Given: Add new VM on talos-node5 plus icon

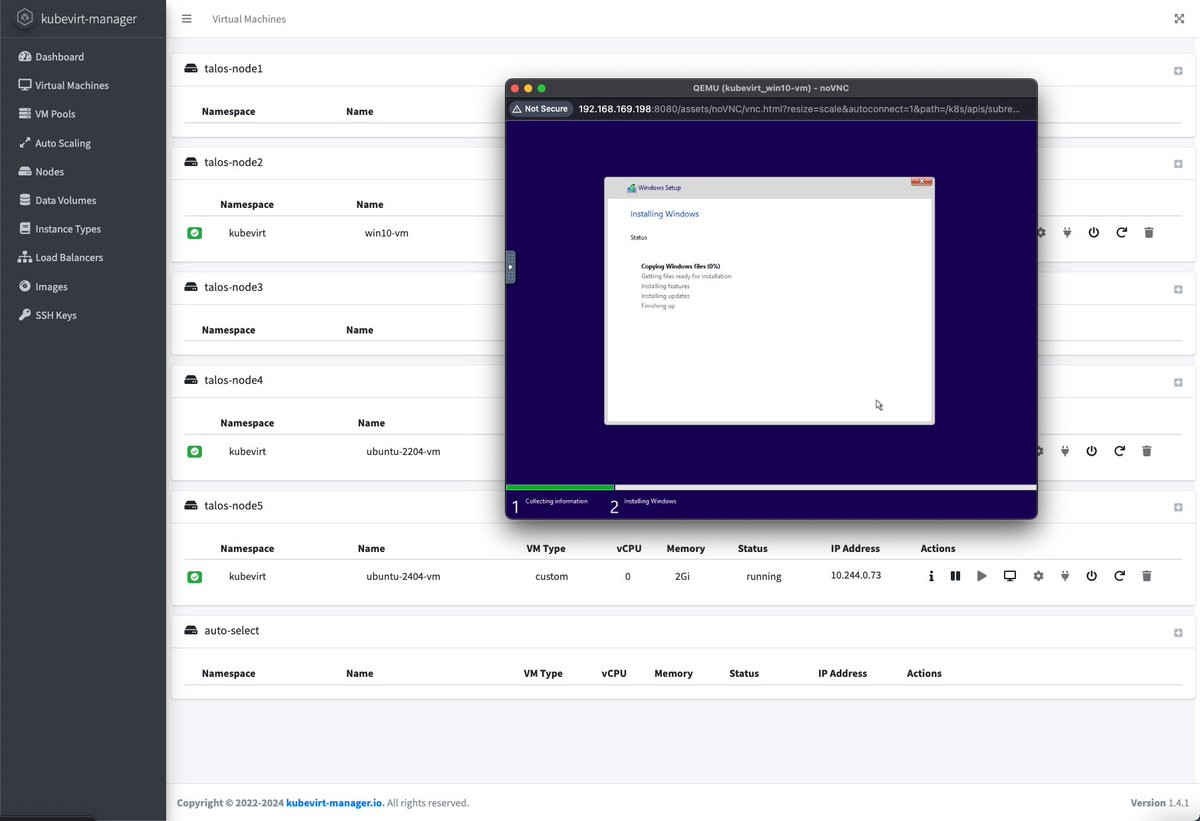Looking at the screenshot, I should coord(1178,507).
